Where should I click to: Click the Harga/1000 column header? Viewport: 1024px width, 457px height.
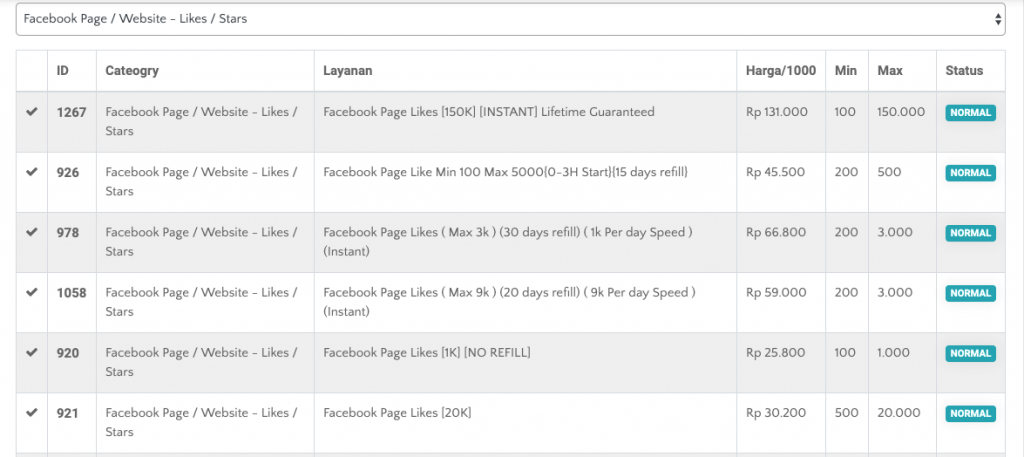click(x=781, y=71)
